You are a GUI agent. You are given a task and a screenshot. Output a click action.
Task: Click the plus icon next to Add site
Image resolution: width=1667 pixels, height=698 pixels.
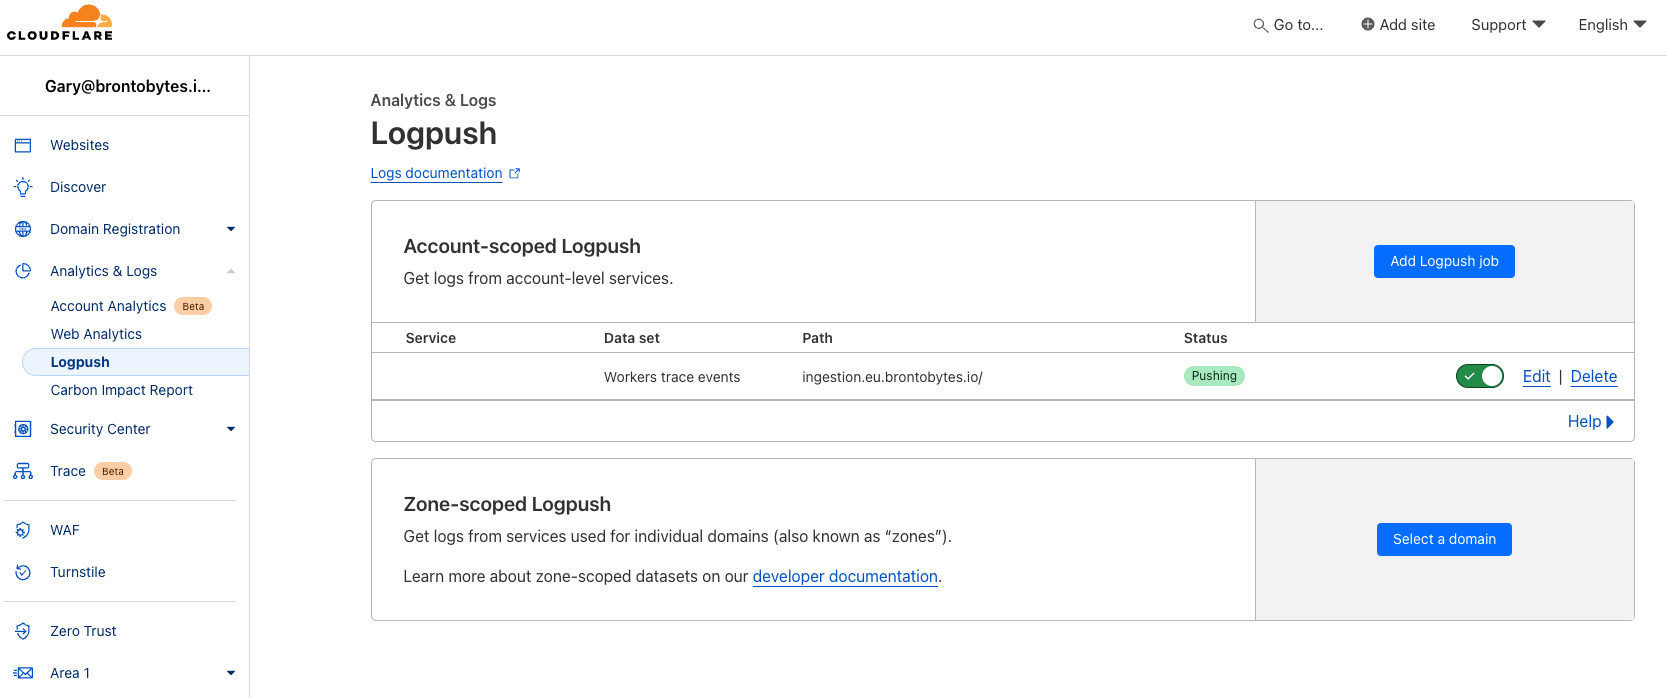[x=1367, y=24]
